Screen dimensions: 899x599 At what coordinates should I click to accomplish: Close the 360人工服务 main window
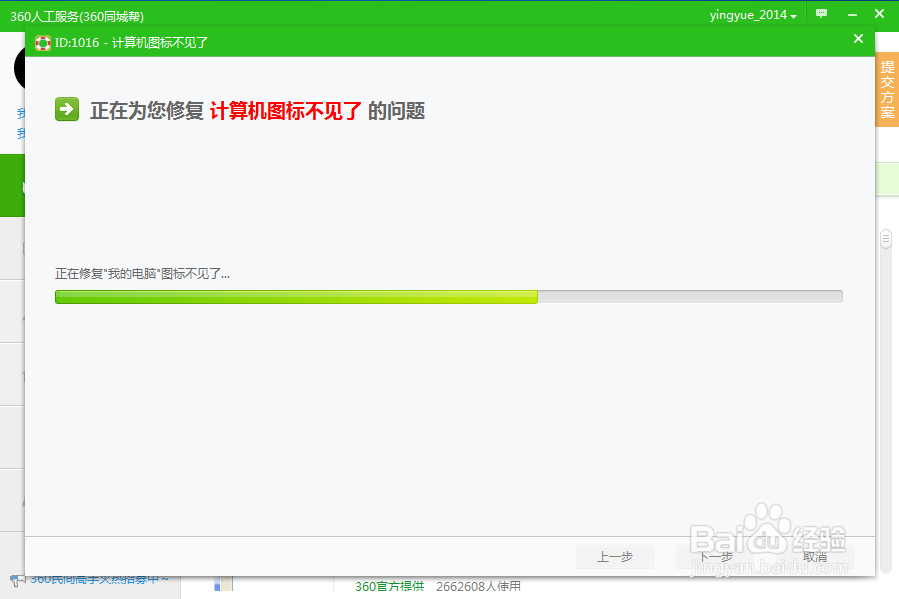tap(879, 14)
